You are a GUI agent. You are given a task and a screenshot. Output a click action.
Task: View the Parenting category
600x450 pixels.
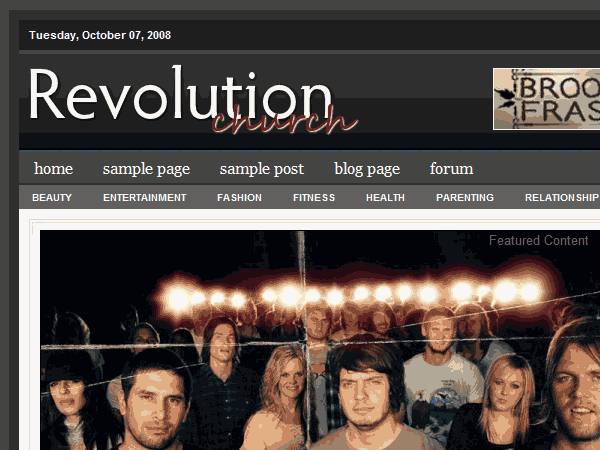tap(465, 197)
